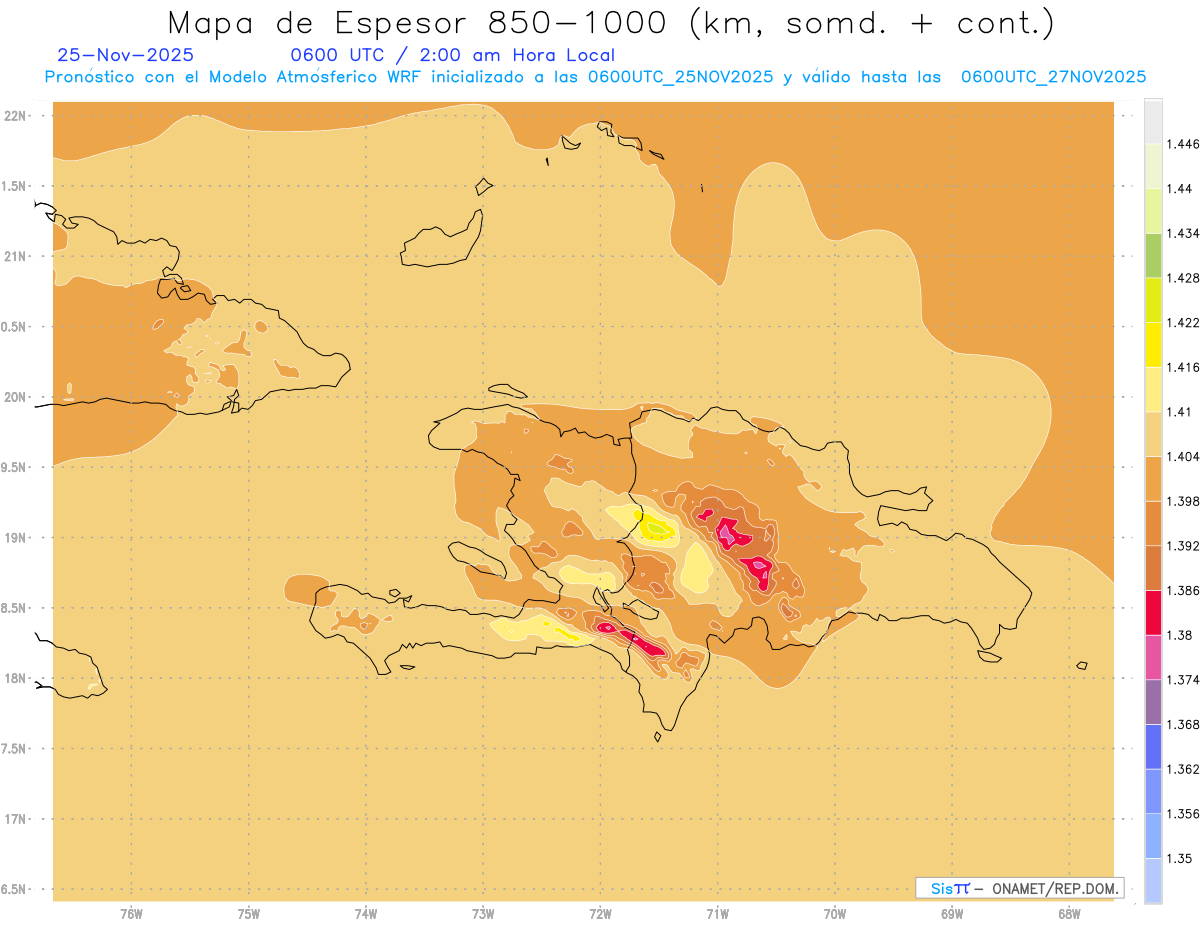
Task: Pick the green 1.428–1.434 colorbar swatch
Action: pyautogui.click(x=1153, y=255)
